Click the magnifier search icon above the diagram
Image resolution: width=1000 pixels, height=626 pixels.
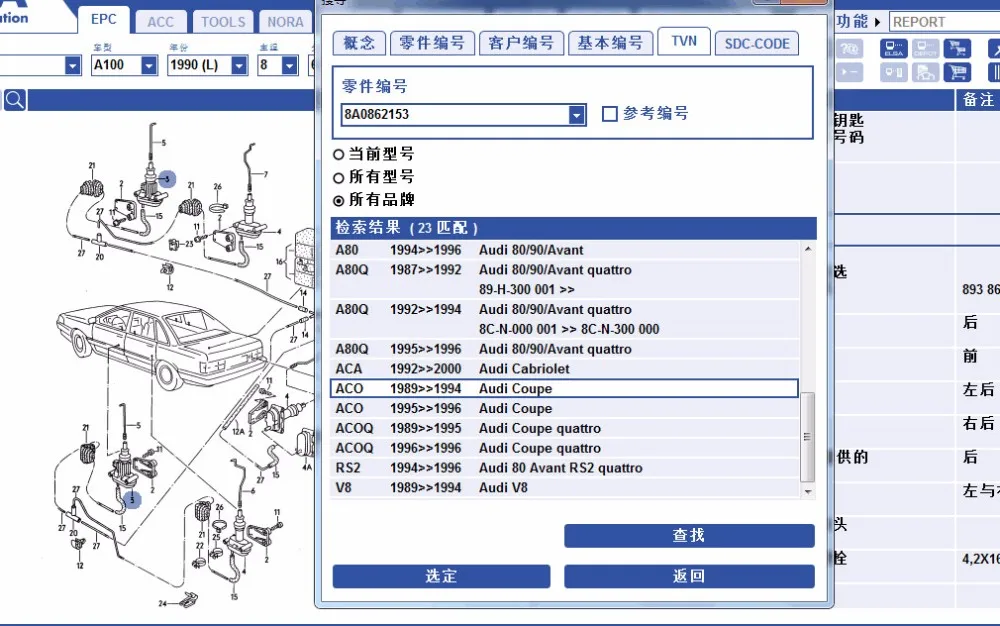[x=14, y=100]
